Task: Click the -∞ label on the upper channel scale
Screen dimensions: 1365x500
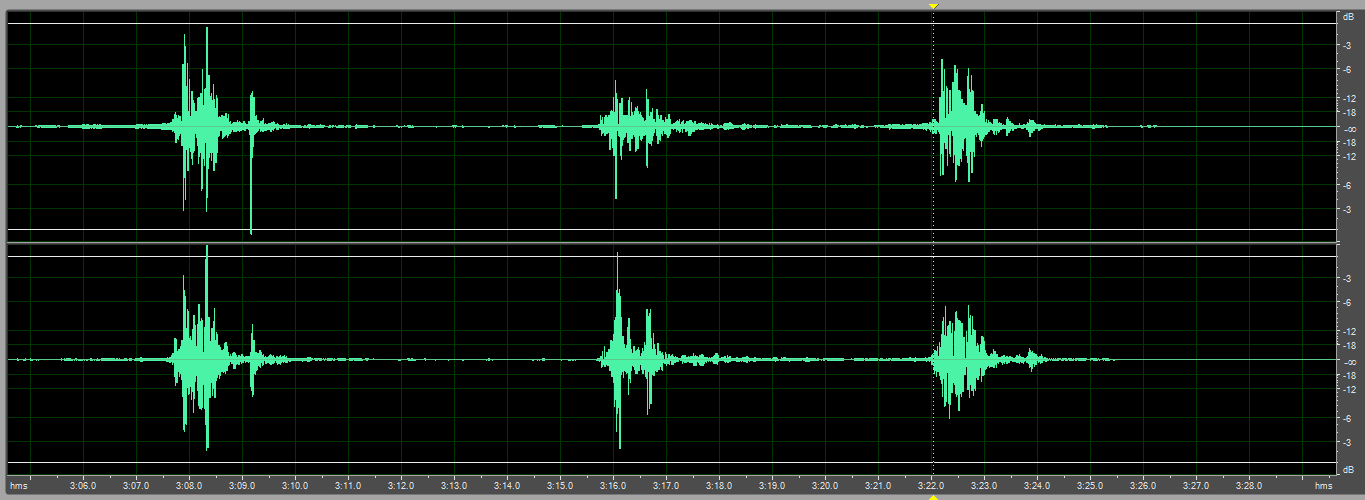Action: (1349, 128)
